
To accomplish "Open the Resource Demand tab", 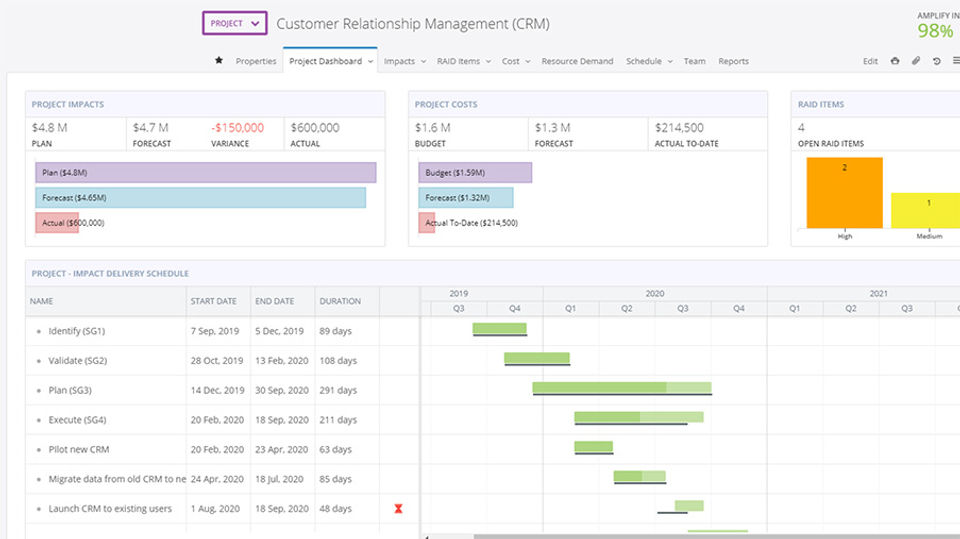I will click(x=577, y=61).
